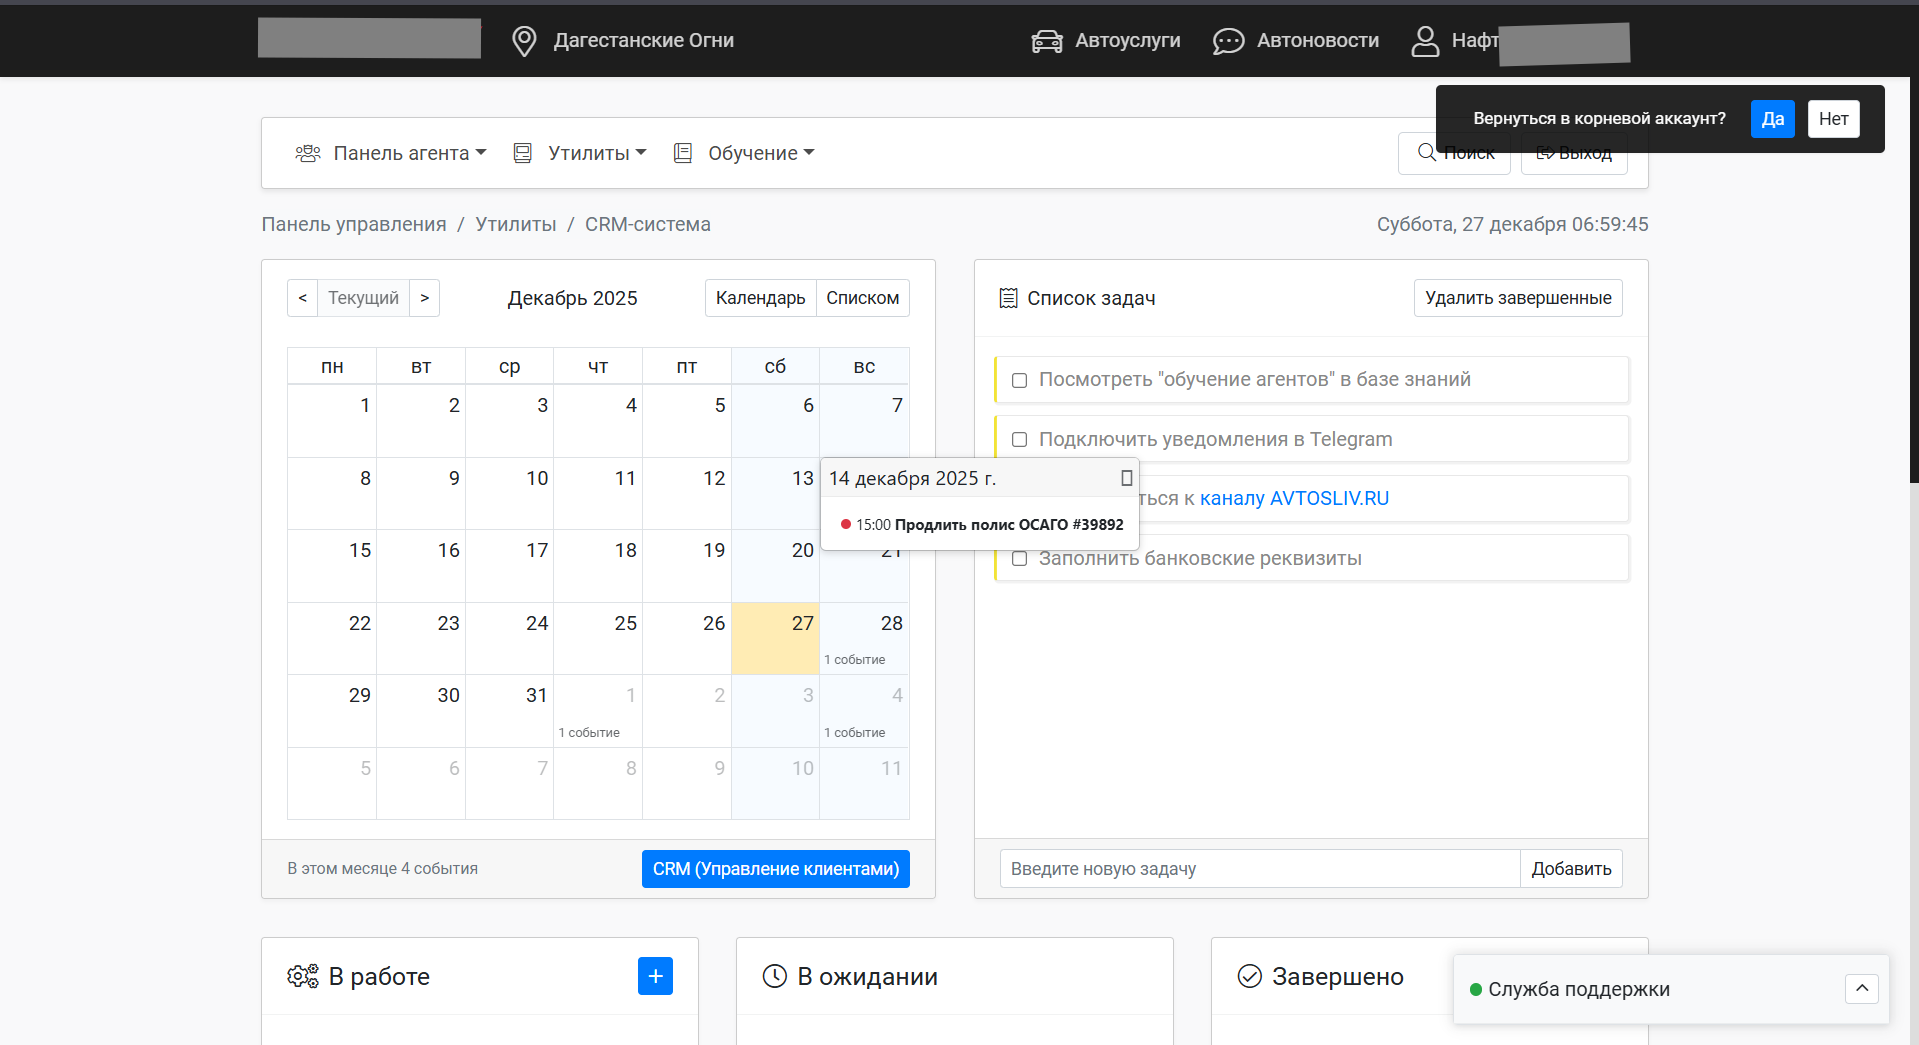Click the red dot of the 15:00 event
This screenshot has width=1919, height=1045.
846,524
